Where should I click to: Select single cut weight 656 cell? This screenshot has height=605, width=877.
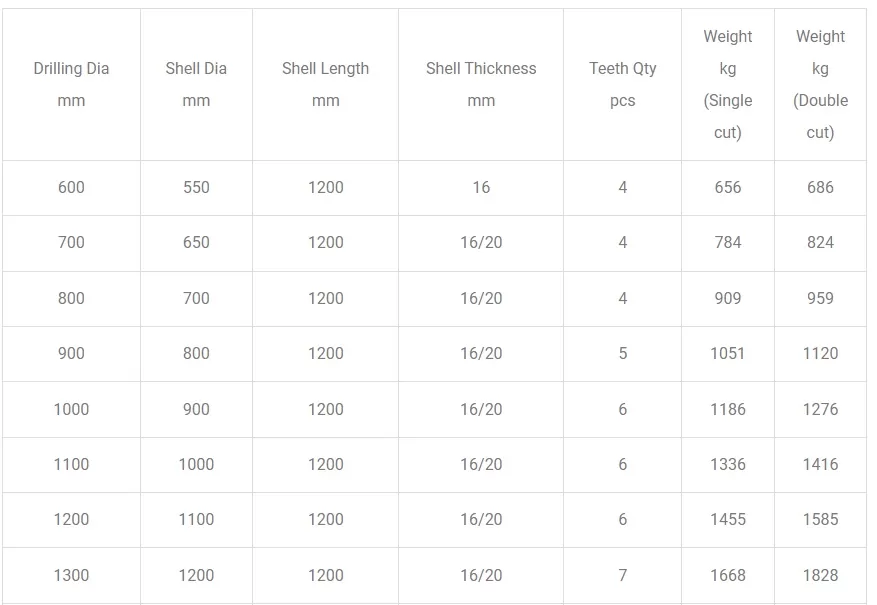pos(728,188)
